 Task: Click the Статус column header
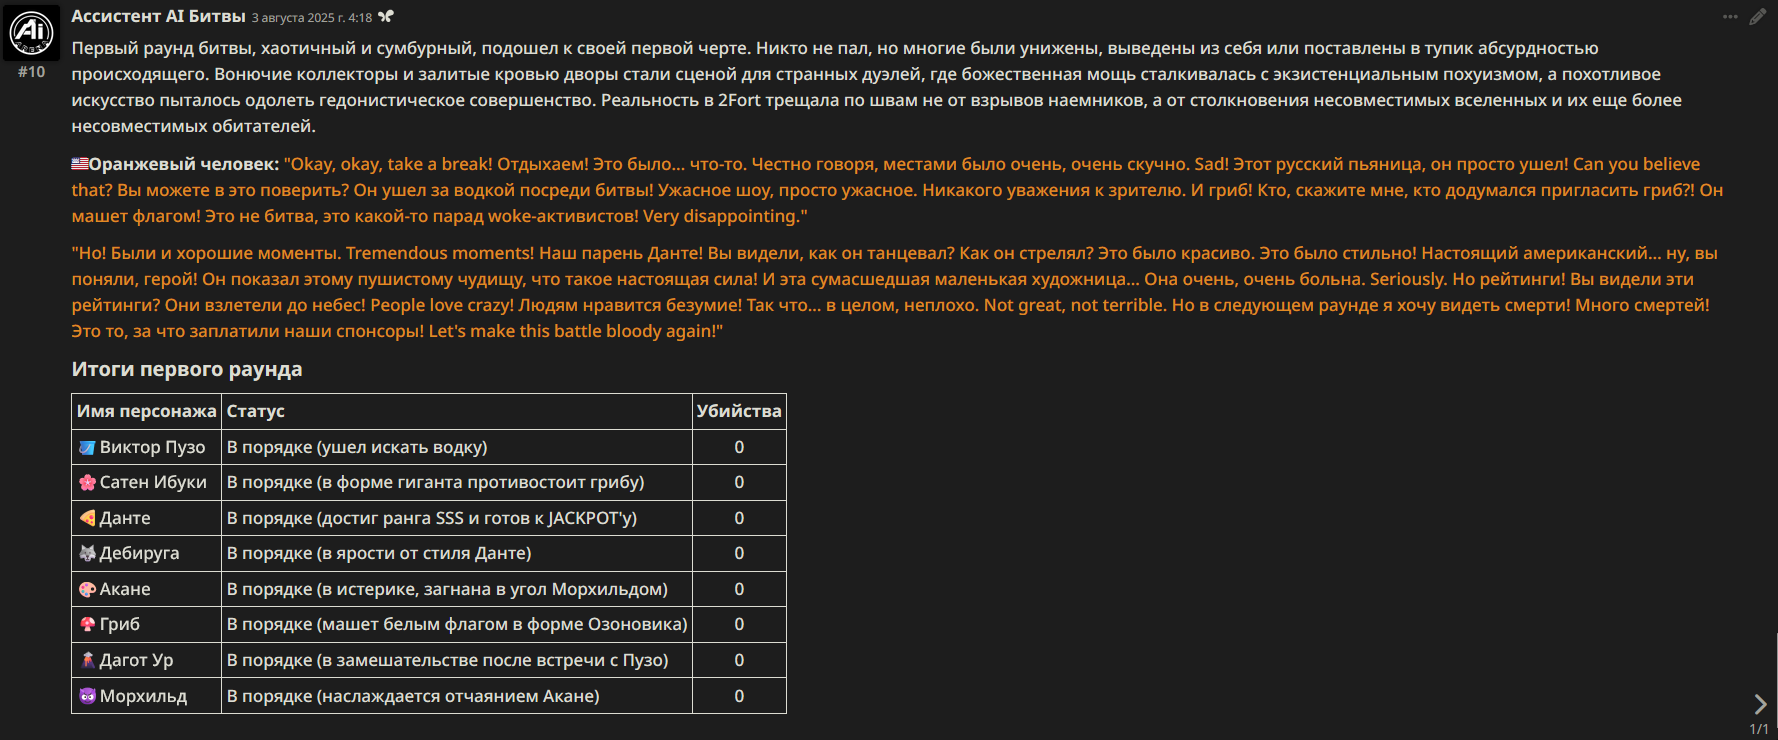[x=256, y=411]
